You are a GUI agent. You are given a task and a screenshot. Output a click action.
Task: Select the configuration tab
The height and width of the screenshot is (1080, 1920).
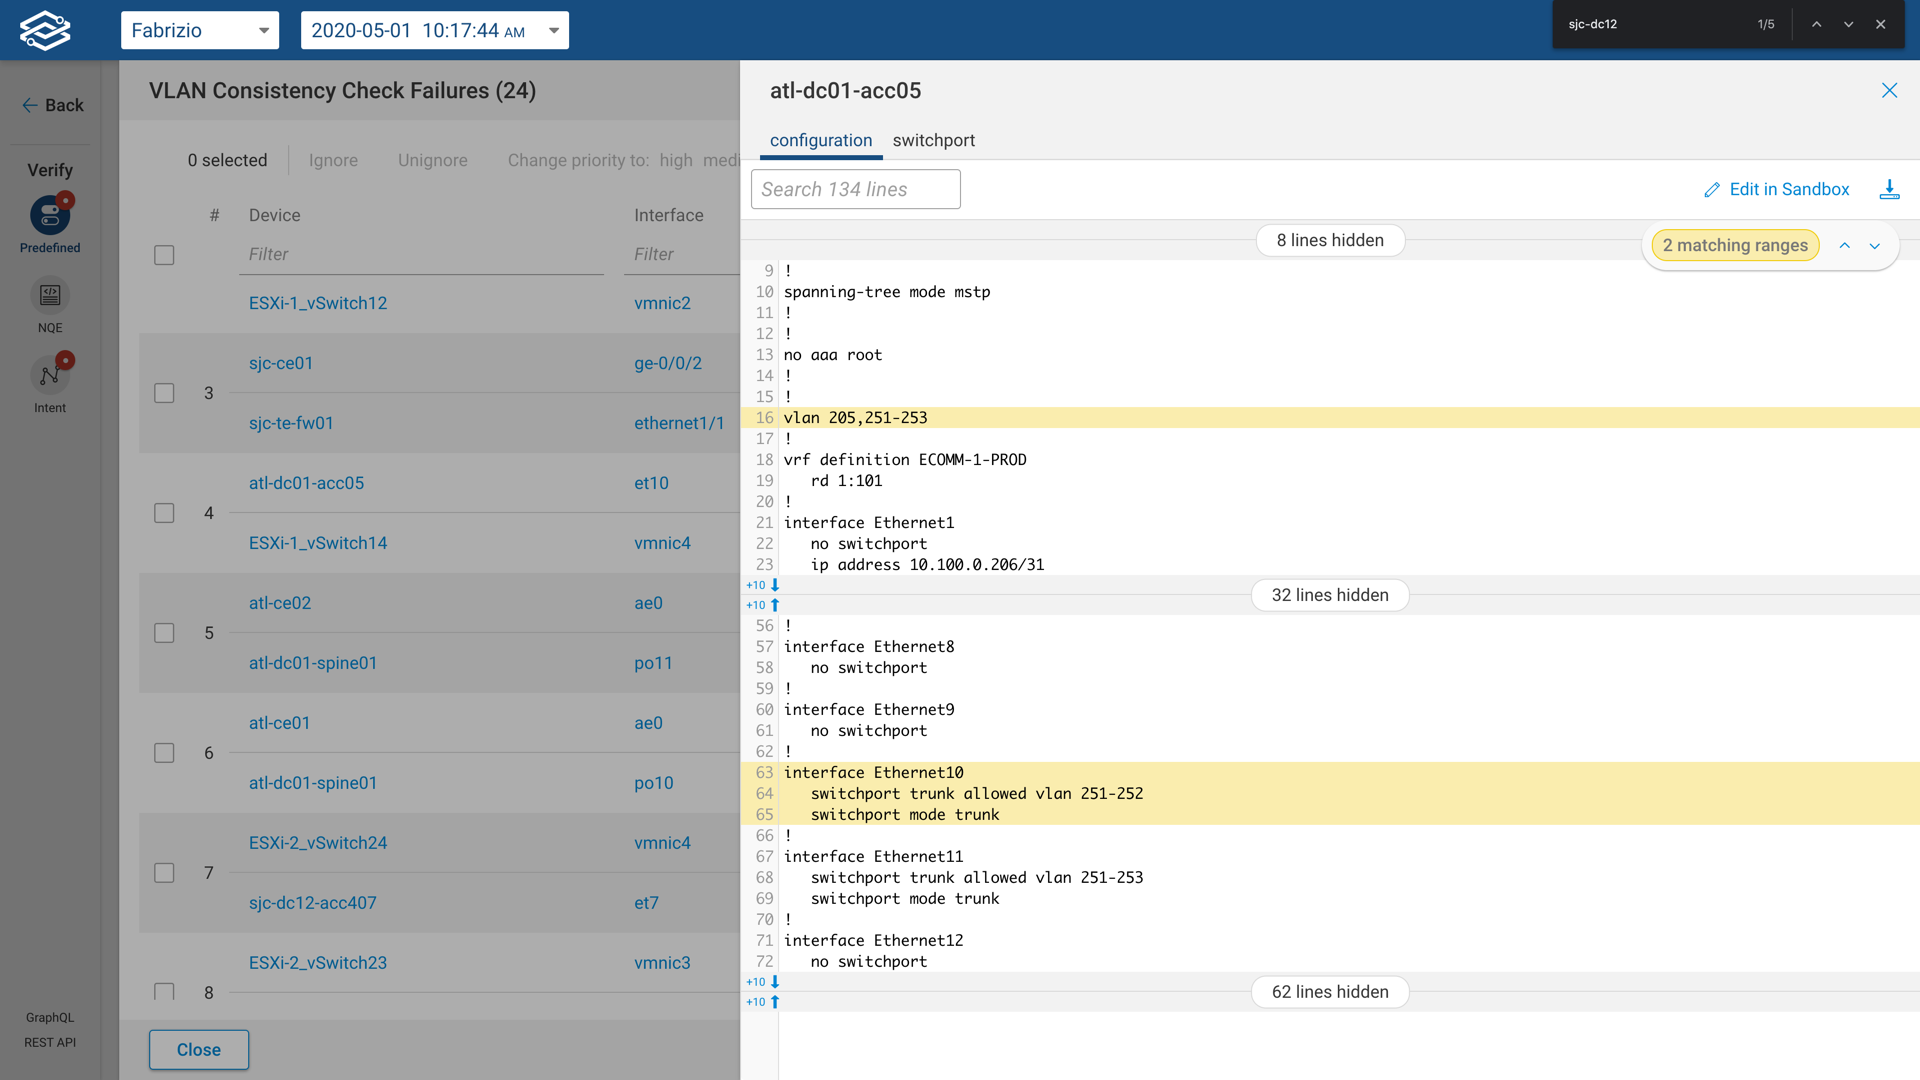[x=820, y=140]
